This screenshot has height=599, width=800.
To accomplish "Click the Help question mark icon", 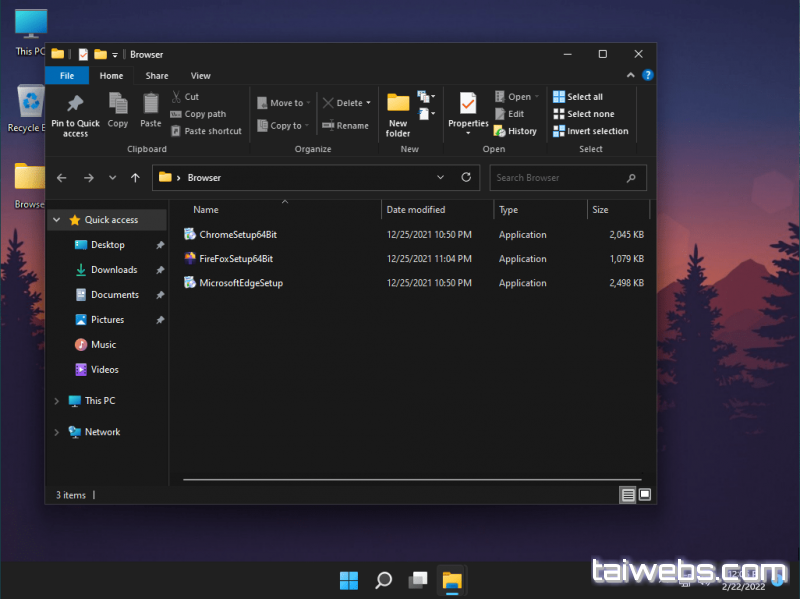I will (648, 75).
